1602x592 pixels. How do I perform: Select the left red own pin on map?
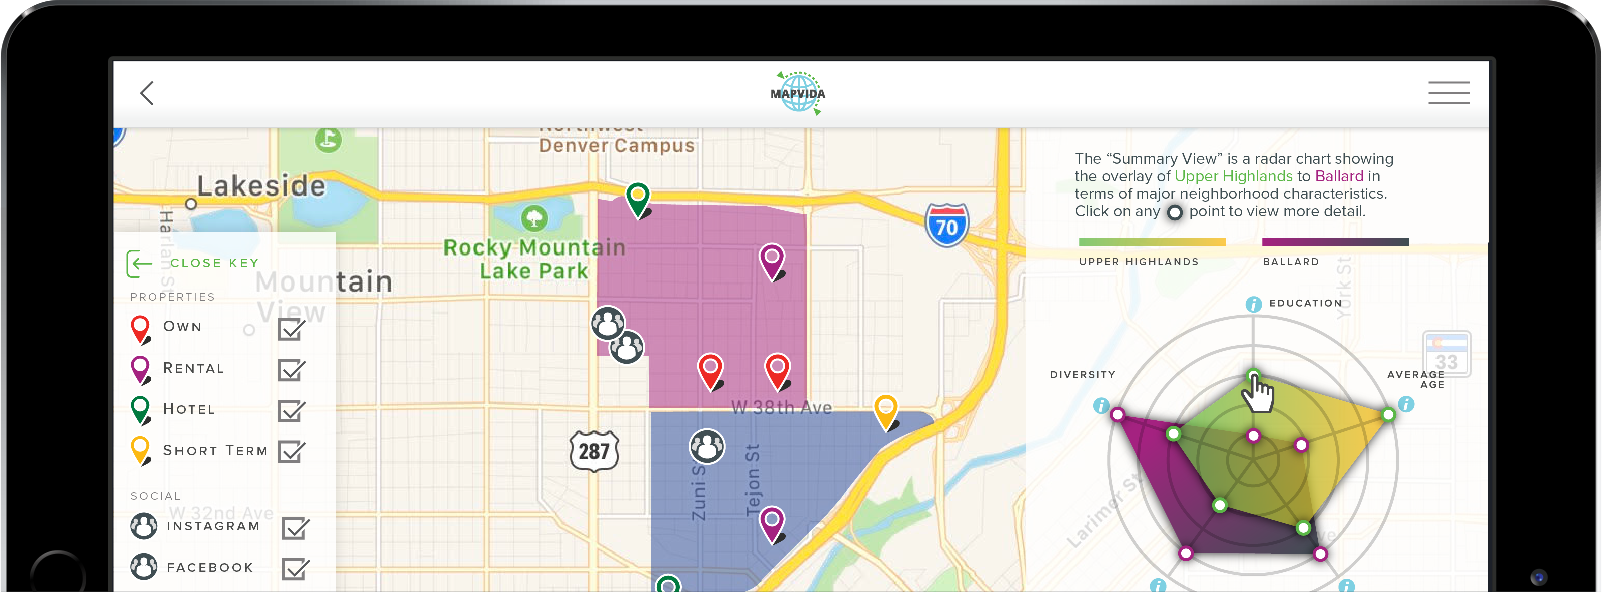(x=710, y=371)
